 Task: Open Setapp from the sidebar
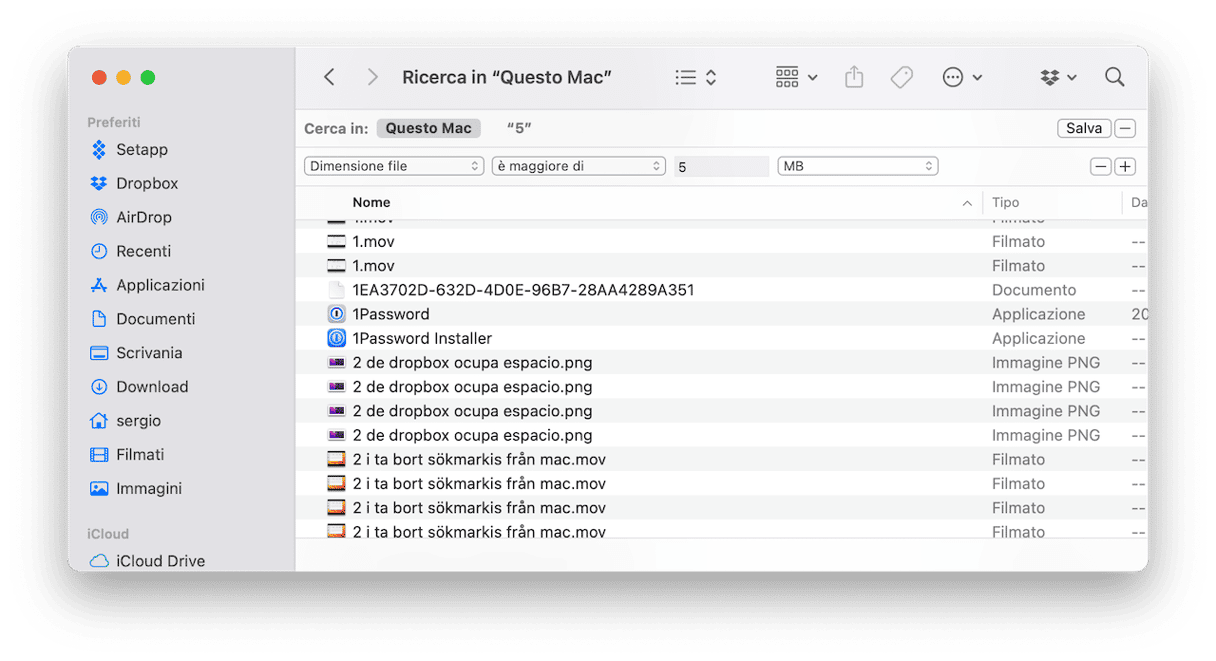tap(141, 150)
